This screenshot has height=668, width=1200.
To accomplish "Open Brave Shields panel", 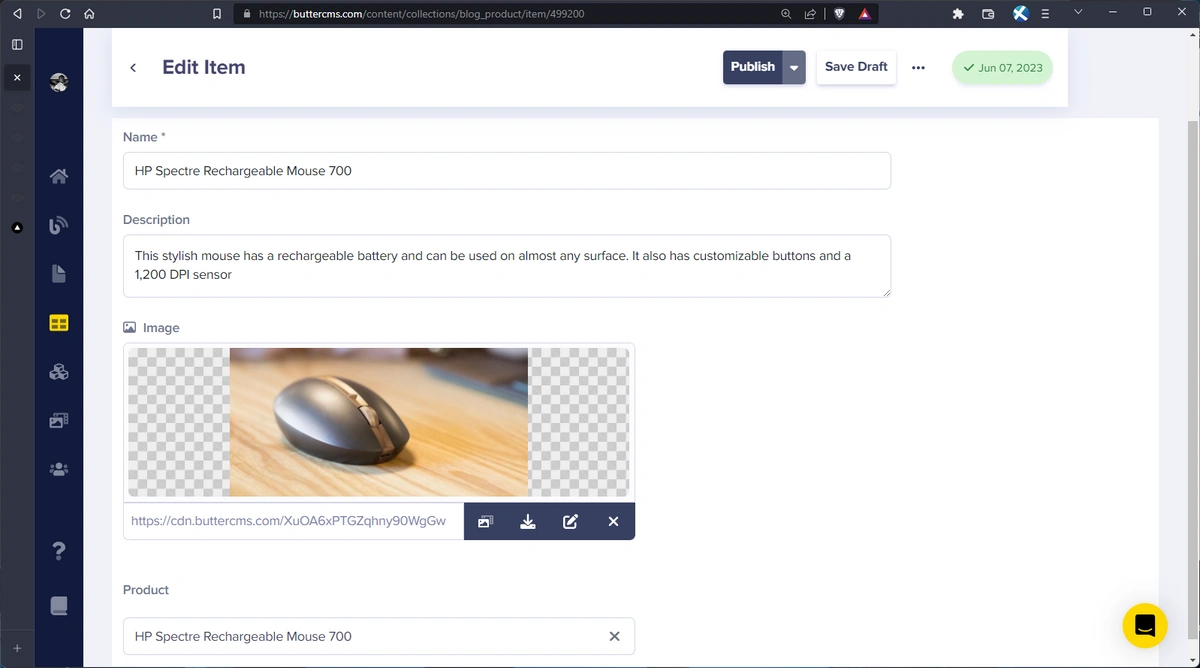I will pyautogui.click(x=840, y=14).
